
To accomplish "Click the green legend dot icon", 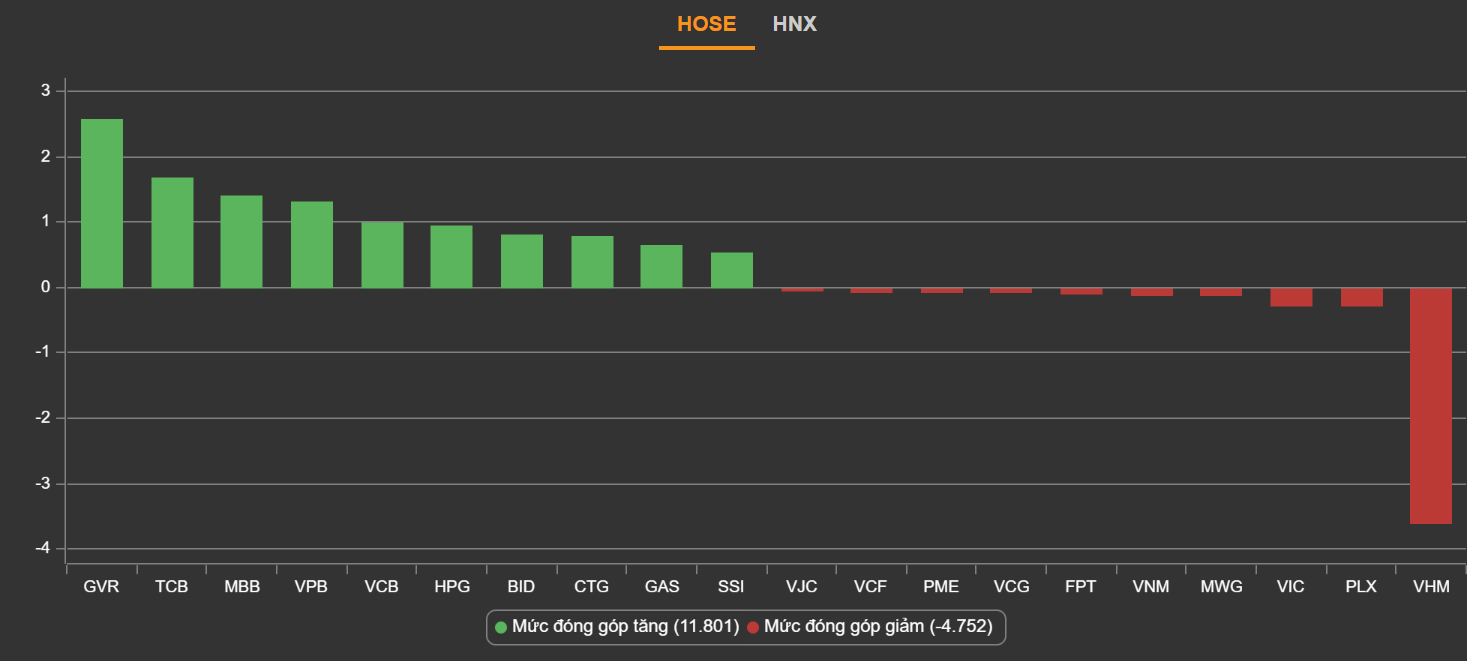I will [x=501, y=628].
